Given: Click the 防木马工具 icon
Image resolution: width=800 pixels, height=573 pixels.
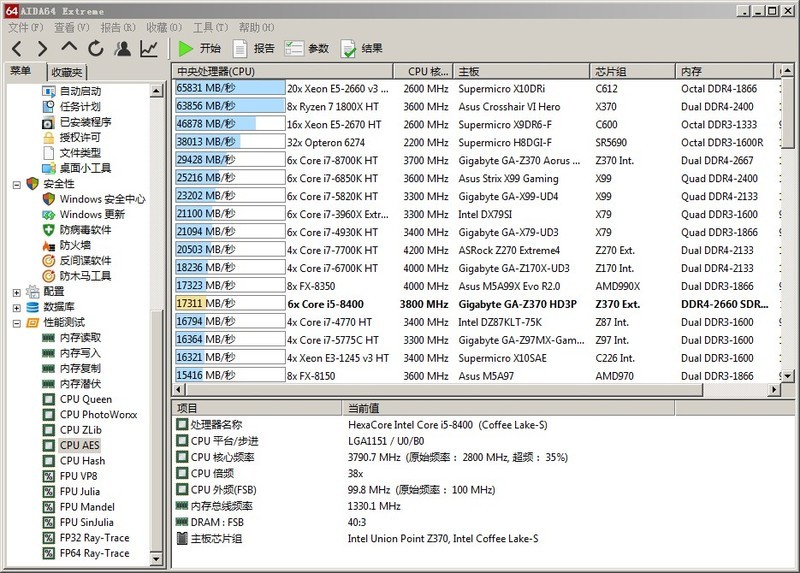Looking at the screenshot, I should tap(48, 276).
